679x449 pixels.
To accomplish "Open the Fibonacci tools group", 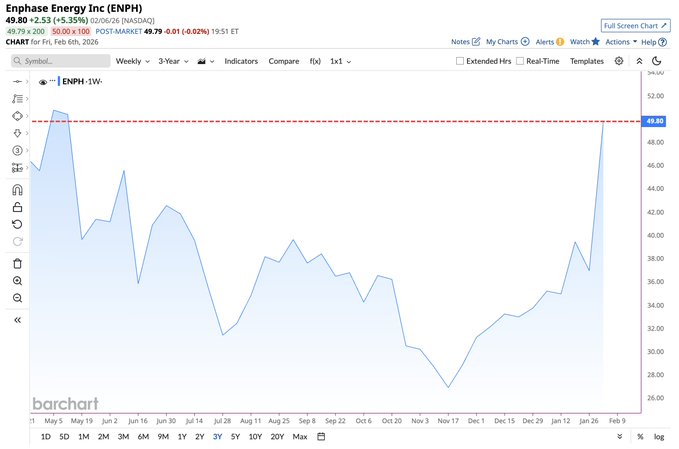I will point(17,99).
